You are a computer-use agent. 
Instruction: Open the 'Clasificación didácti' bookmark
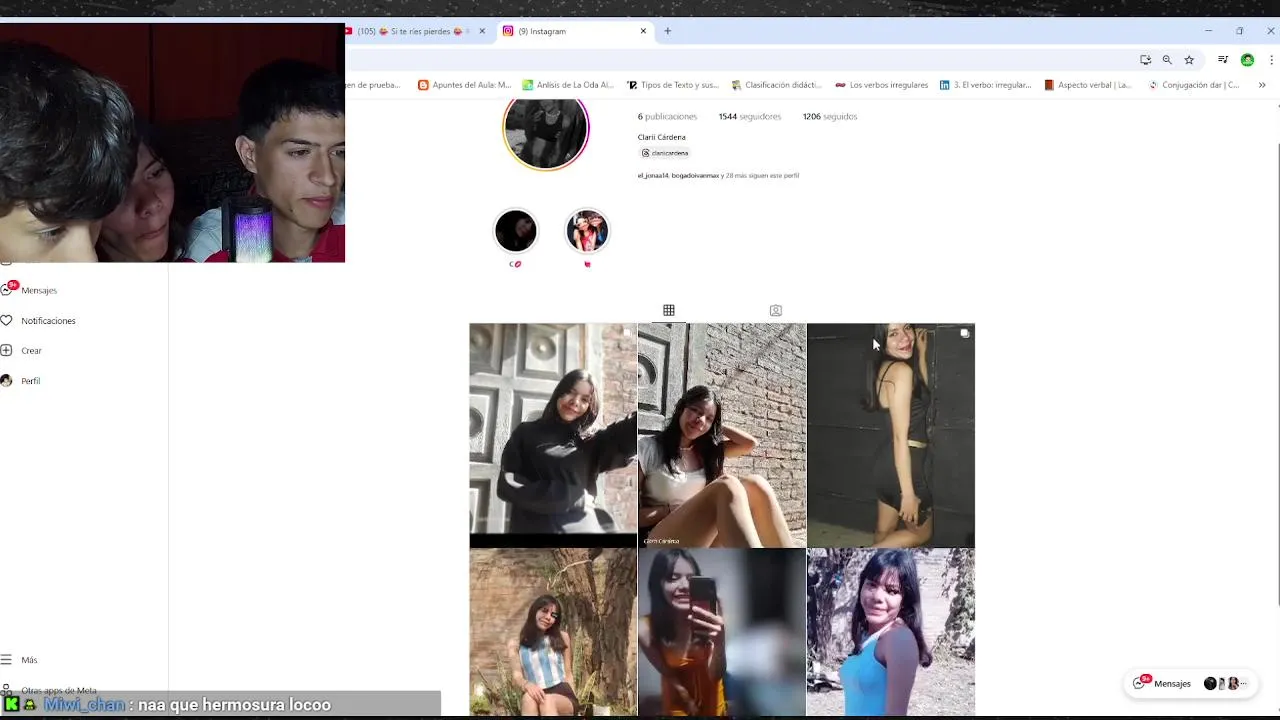pos(777,85)
